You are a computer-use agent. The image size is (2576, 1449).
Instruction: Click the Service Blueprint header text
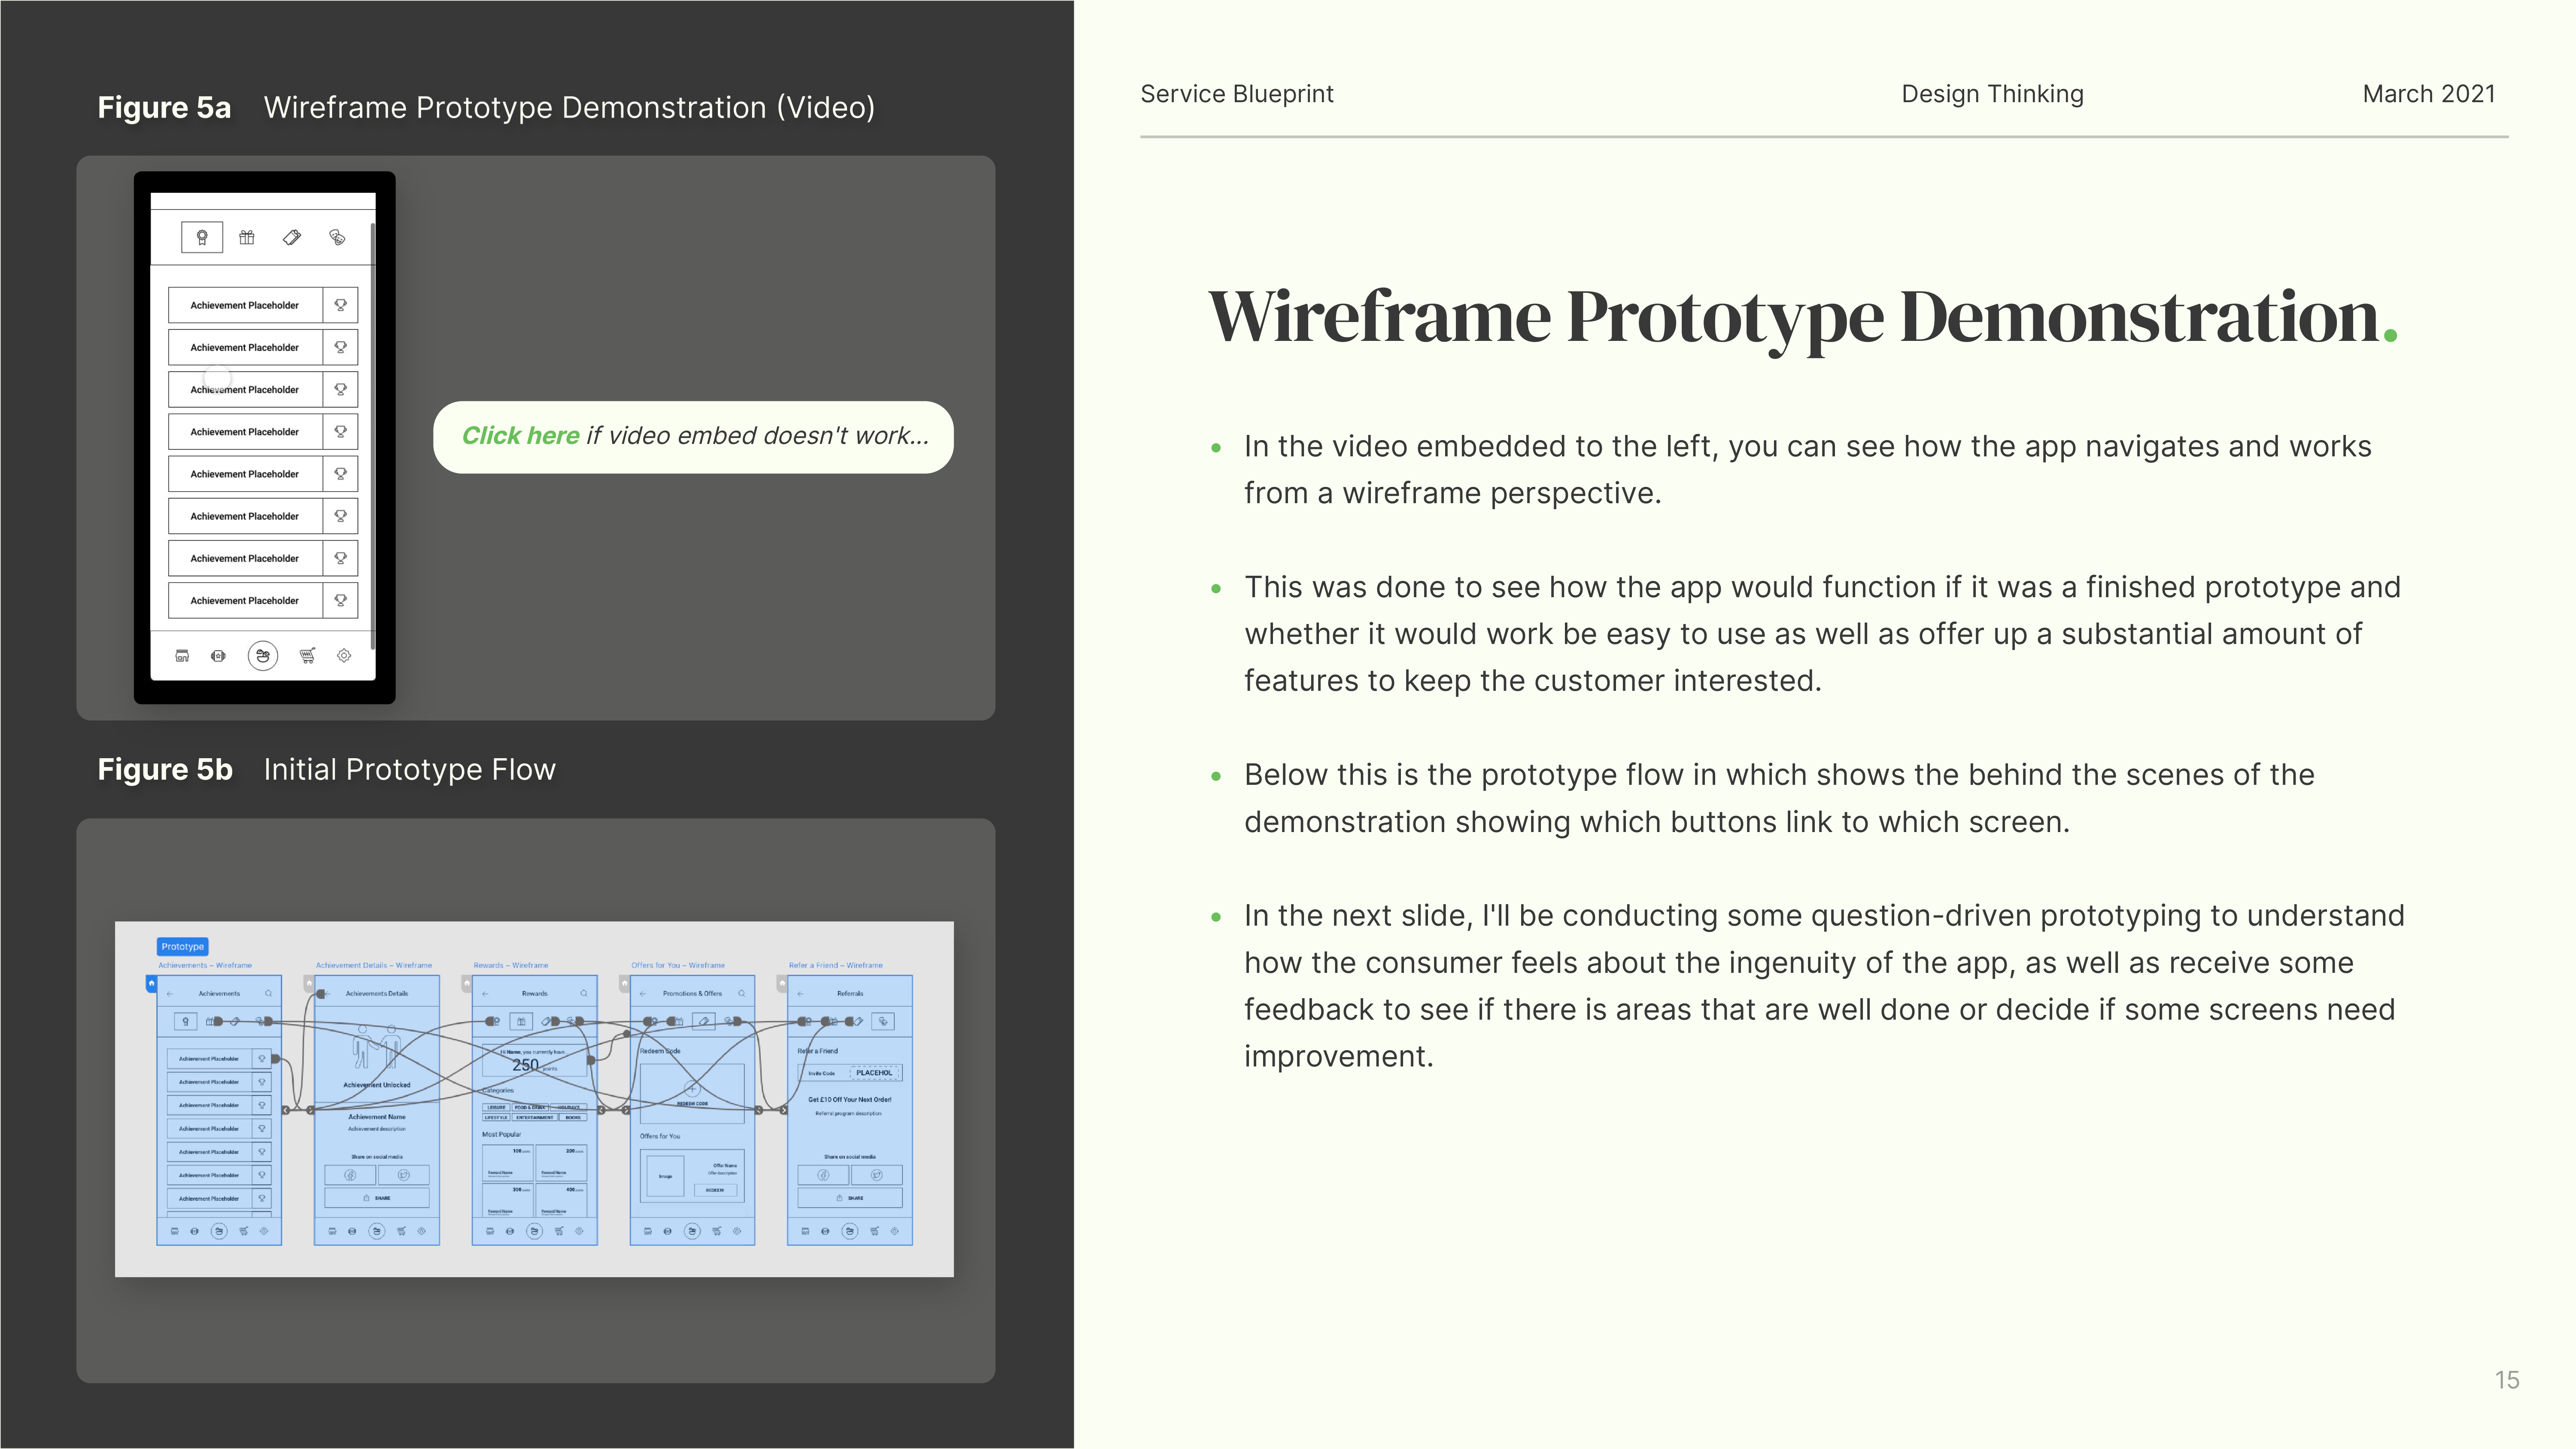point(1236,94)
